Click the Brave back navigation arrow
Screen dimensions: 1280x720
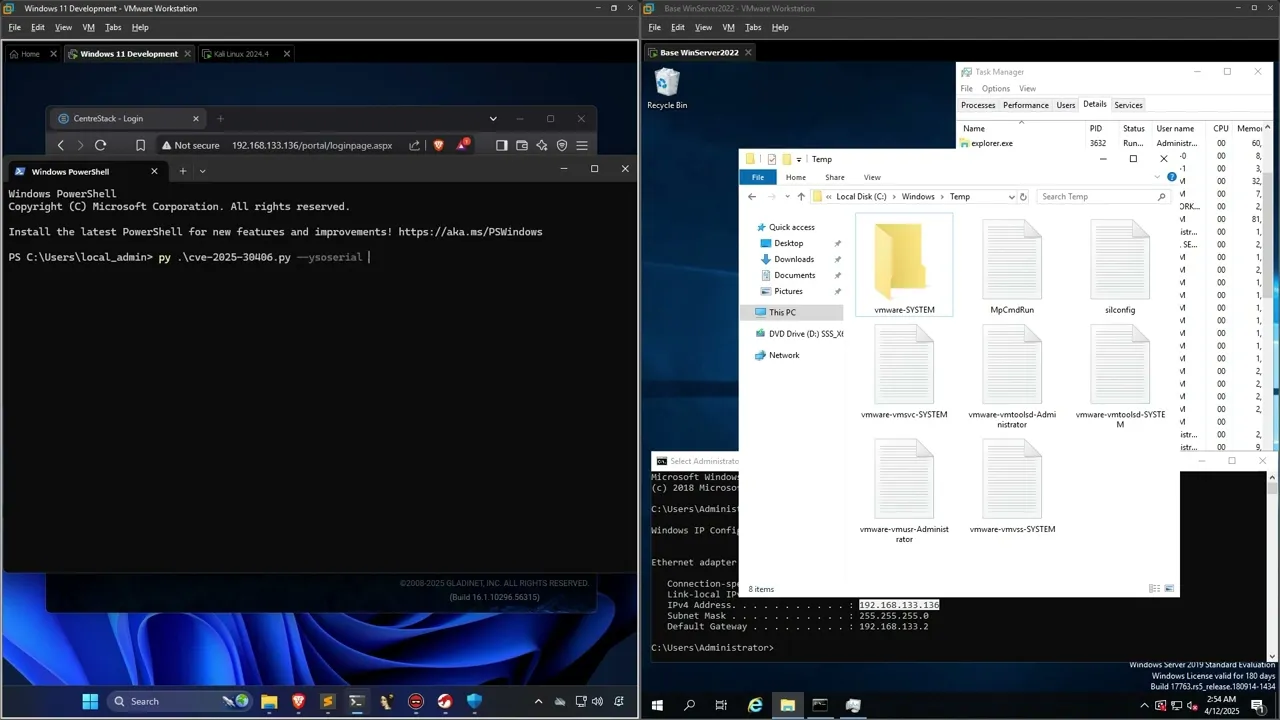click(x=61, y=145)
